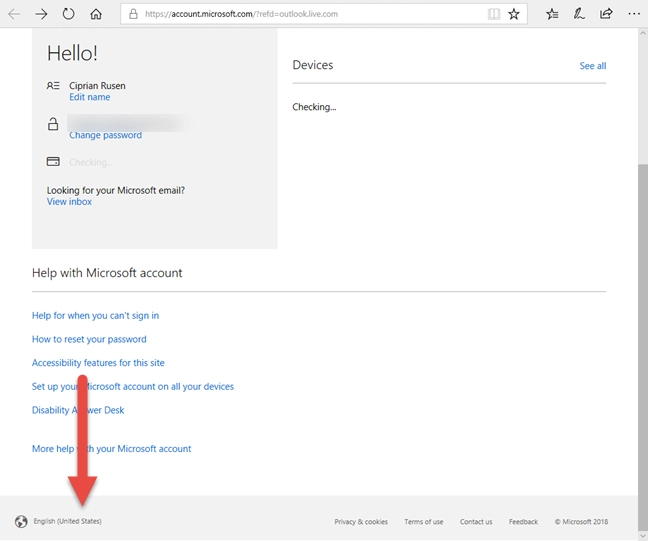The width and height of the screenshot is (648, 541).
Task: Open the Terms of use link
Action: tap(424, 522)
